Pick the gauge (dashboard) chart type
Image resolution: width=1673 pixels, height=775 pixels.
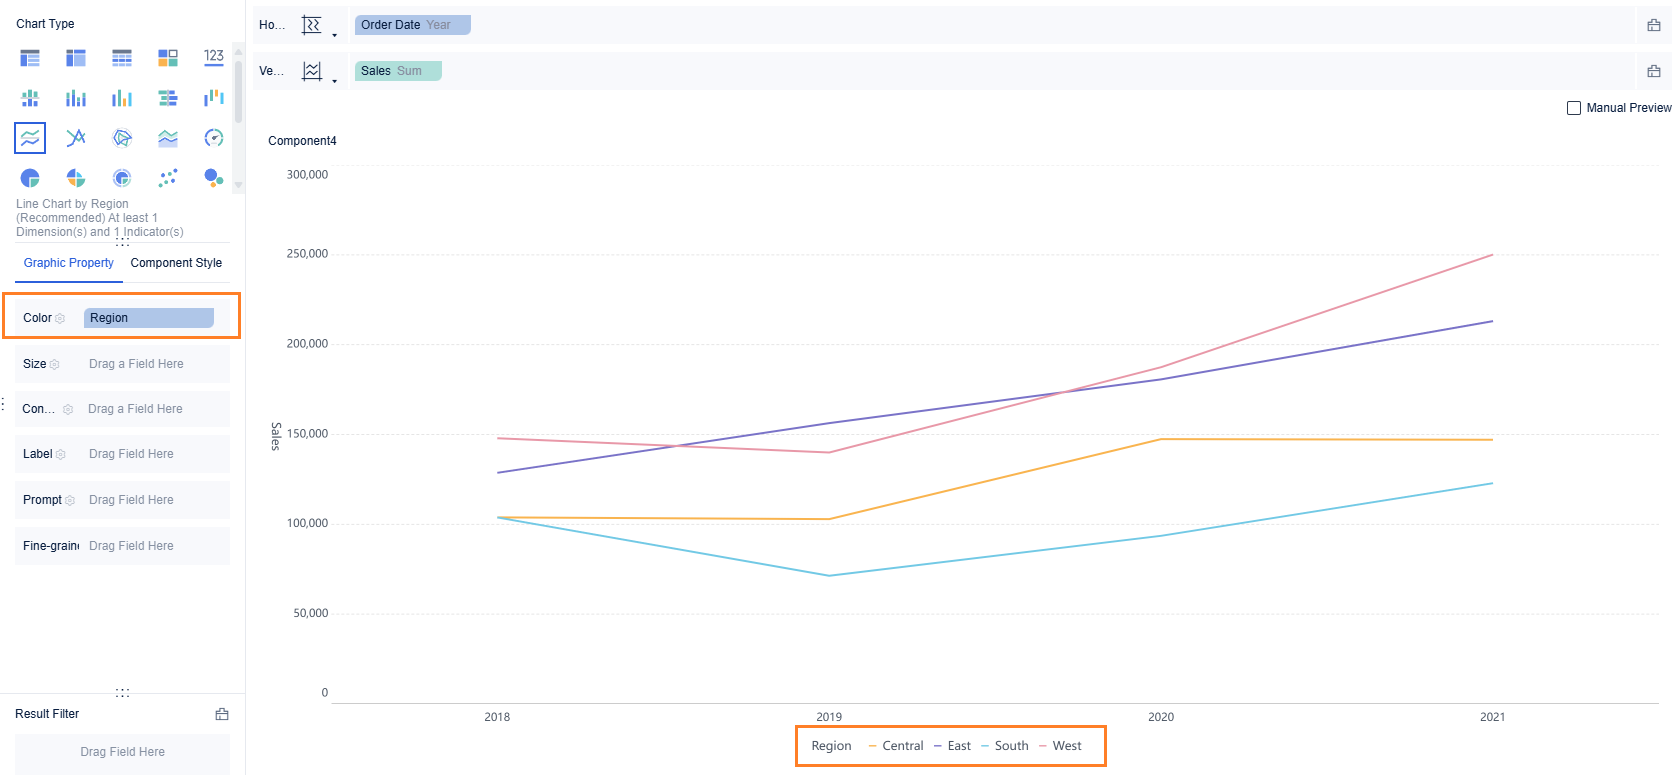(214, 138)
